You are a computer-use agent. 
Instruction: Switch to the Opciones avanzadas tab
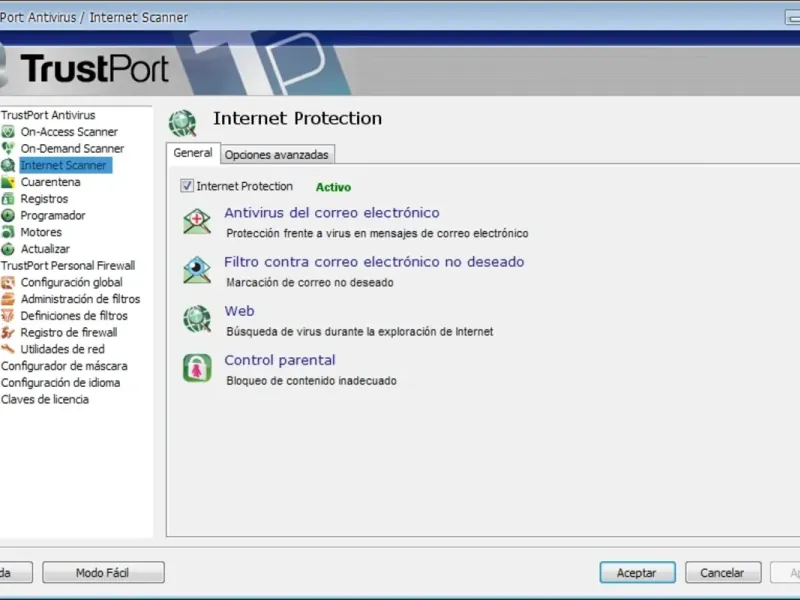[x=276, y=155]
